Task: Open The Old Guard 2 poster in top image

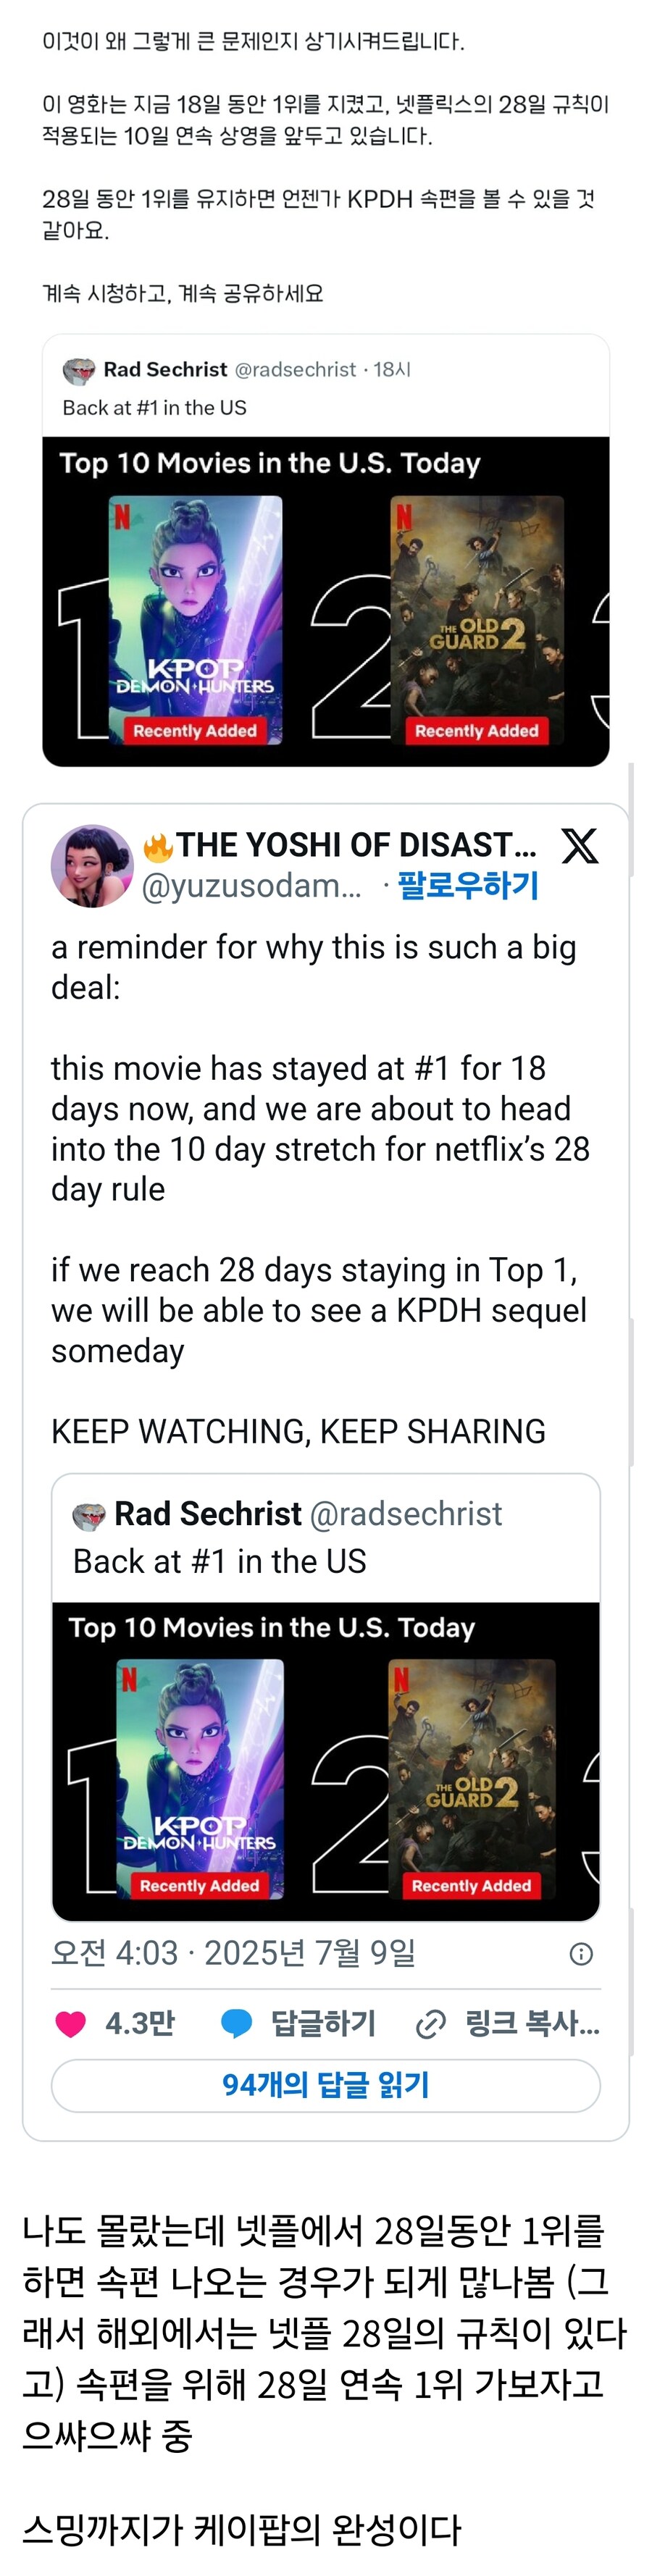Action: tap(476, 620)
